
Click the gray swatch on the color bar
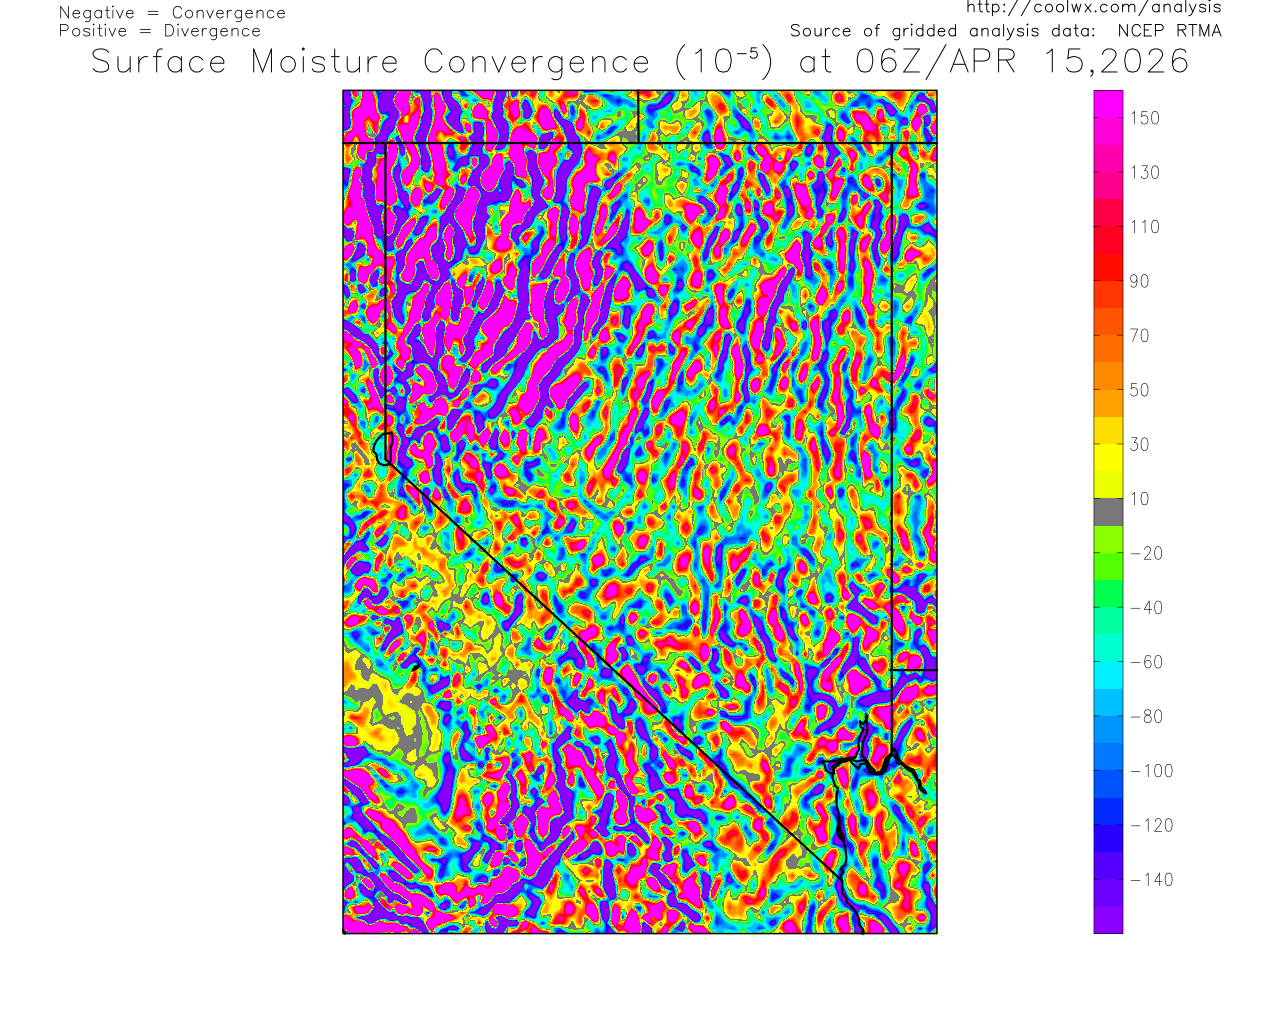(1108, 512)
